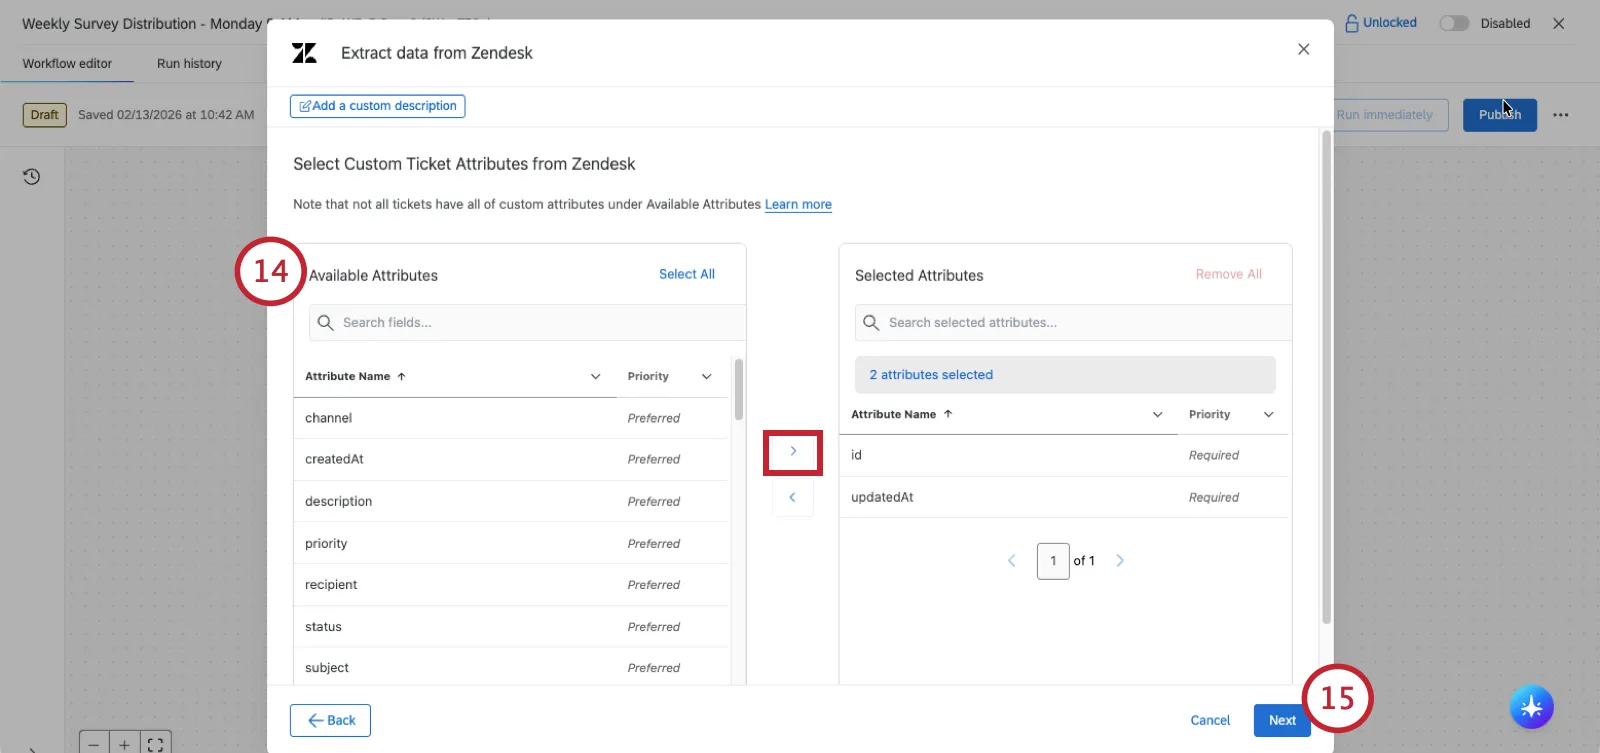Viewport: 1600px width, 753px height.
Task: Click the 2 attributes selected banner
Action: [x=1065, y=375]
